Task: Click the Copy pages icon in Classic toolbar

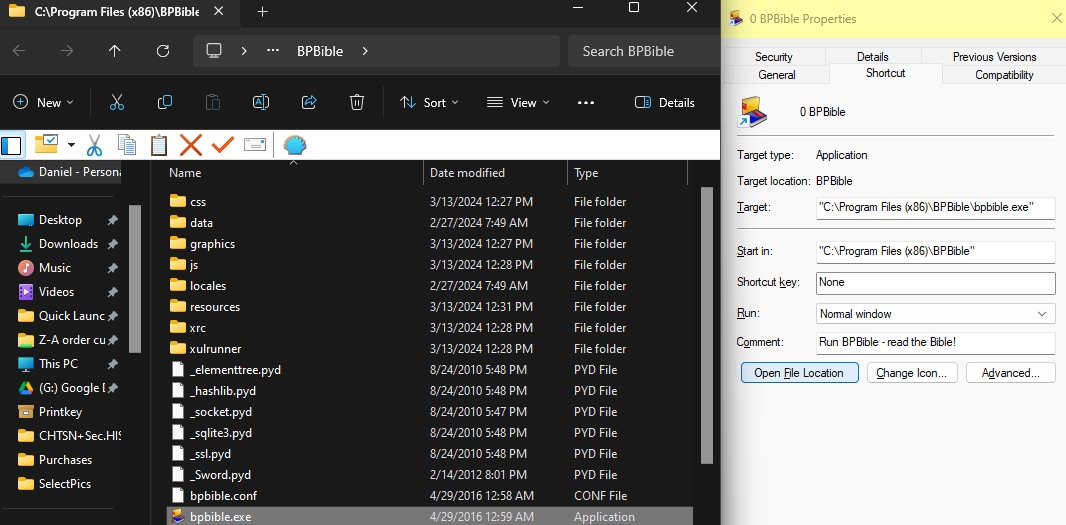Action: pyautogui.click(x=126, y=145)
